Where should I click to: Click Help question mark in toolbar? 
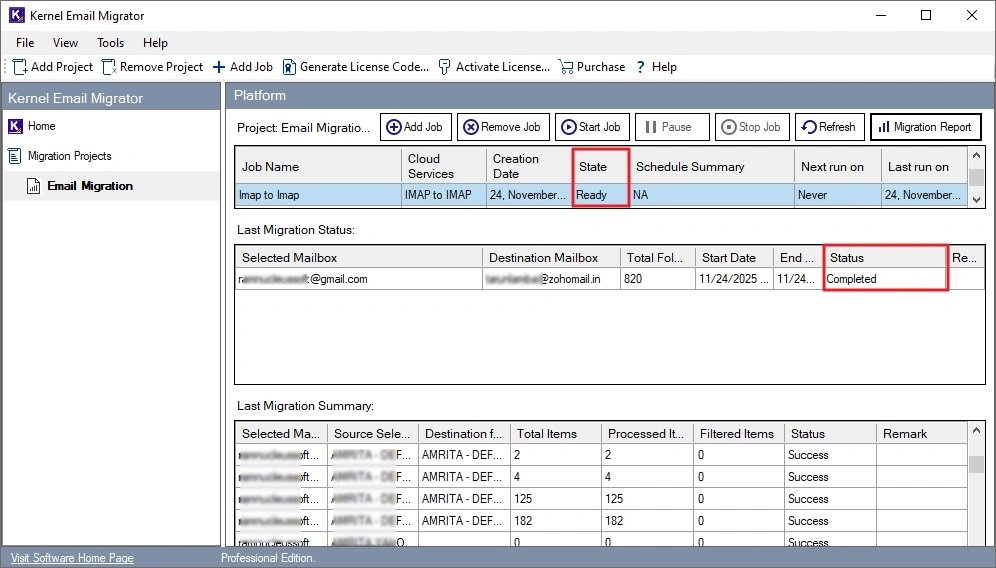pos(640,67)
